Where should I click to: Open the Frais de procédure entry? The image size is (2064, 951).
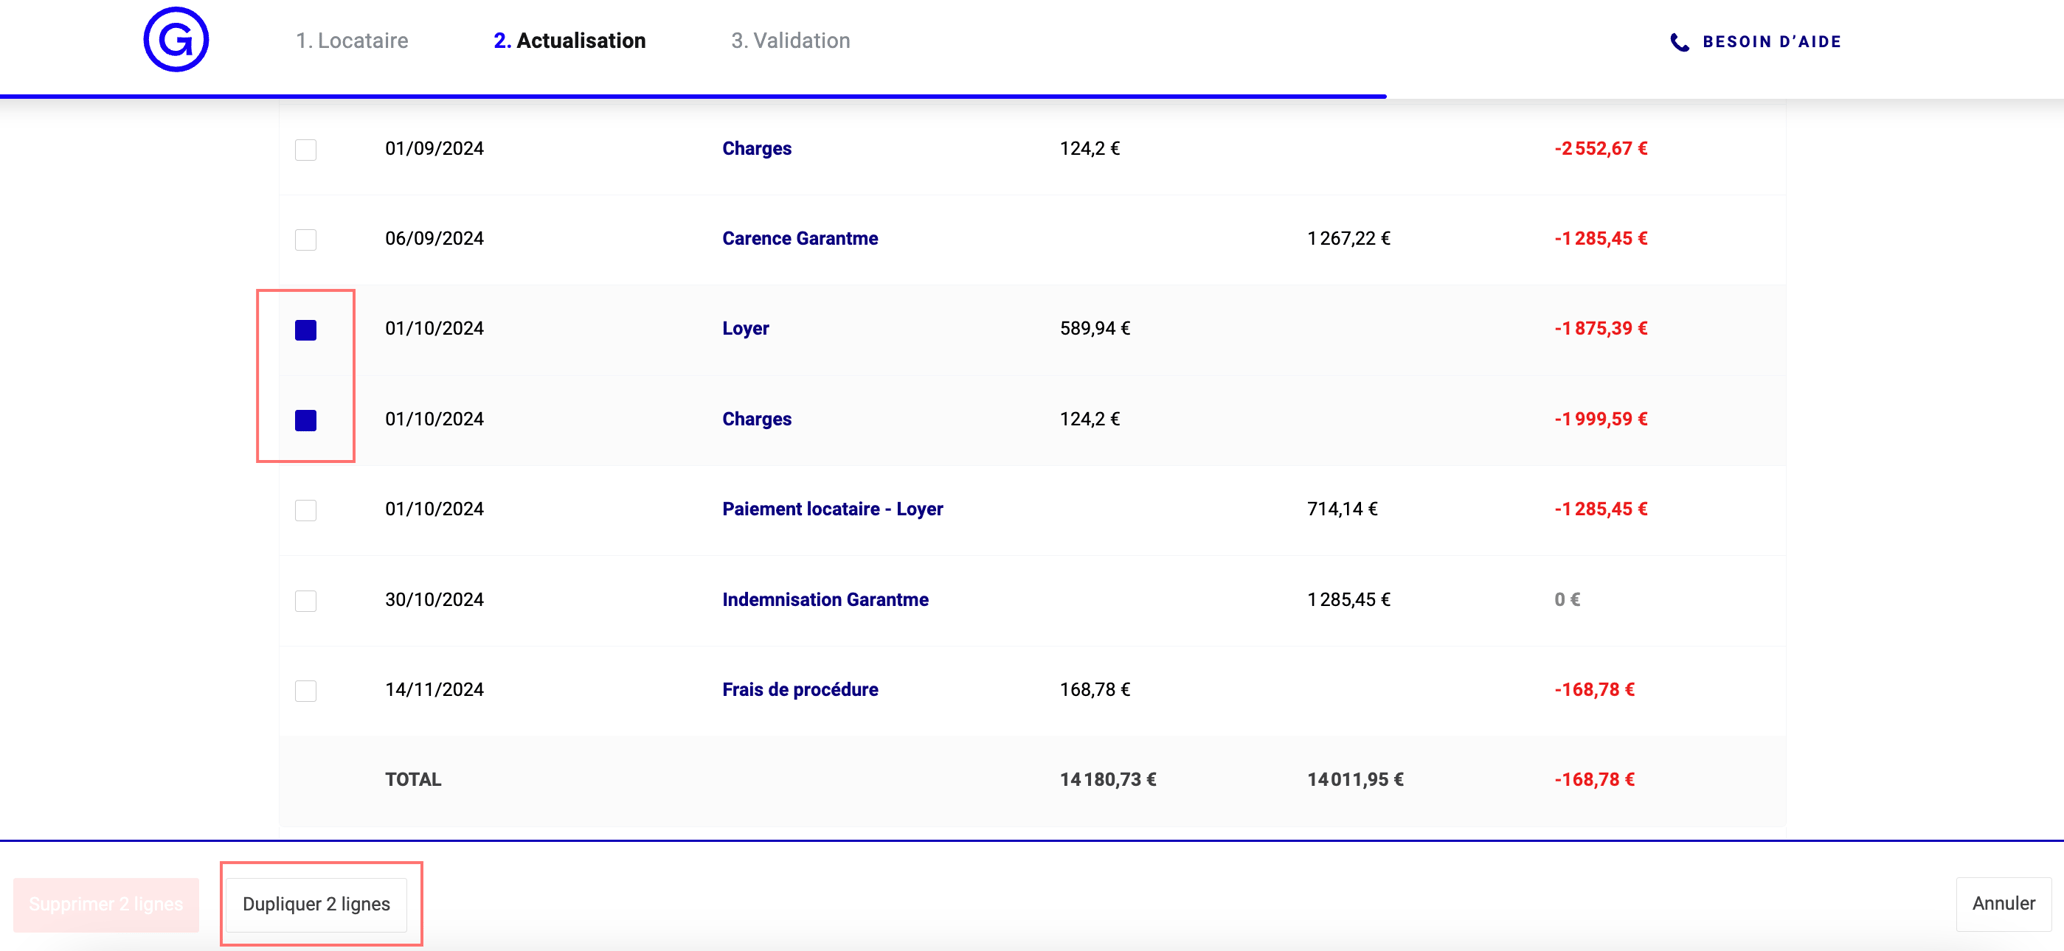[800, 690]
